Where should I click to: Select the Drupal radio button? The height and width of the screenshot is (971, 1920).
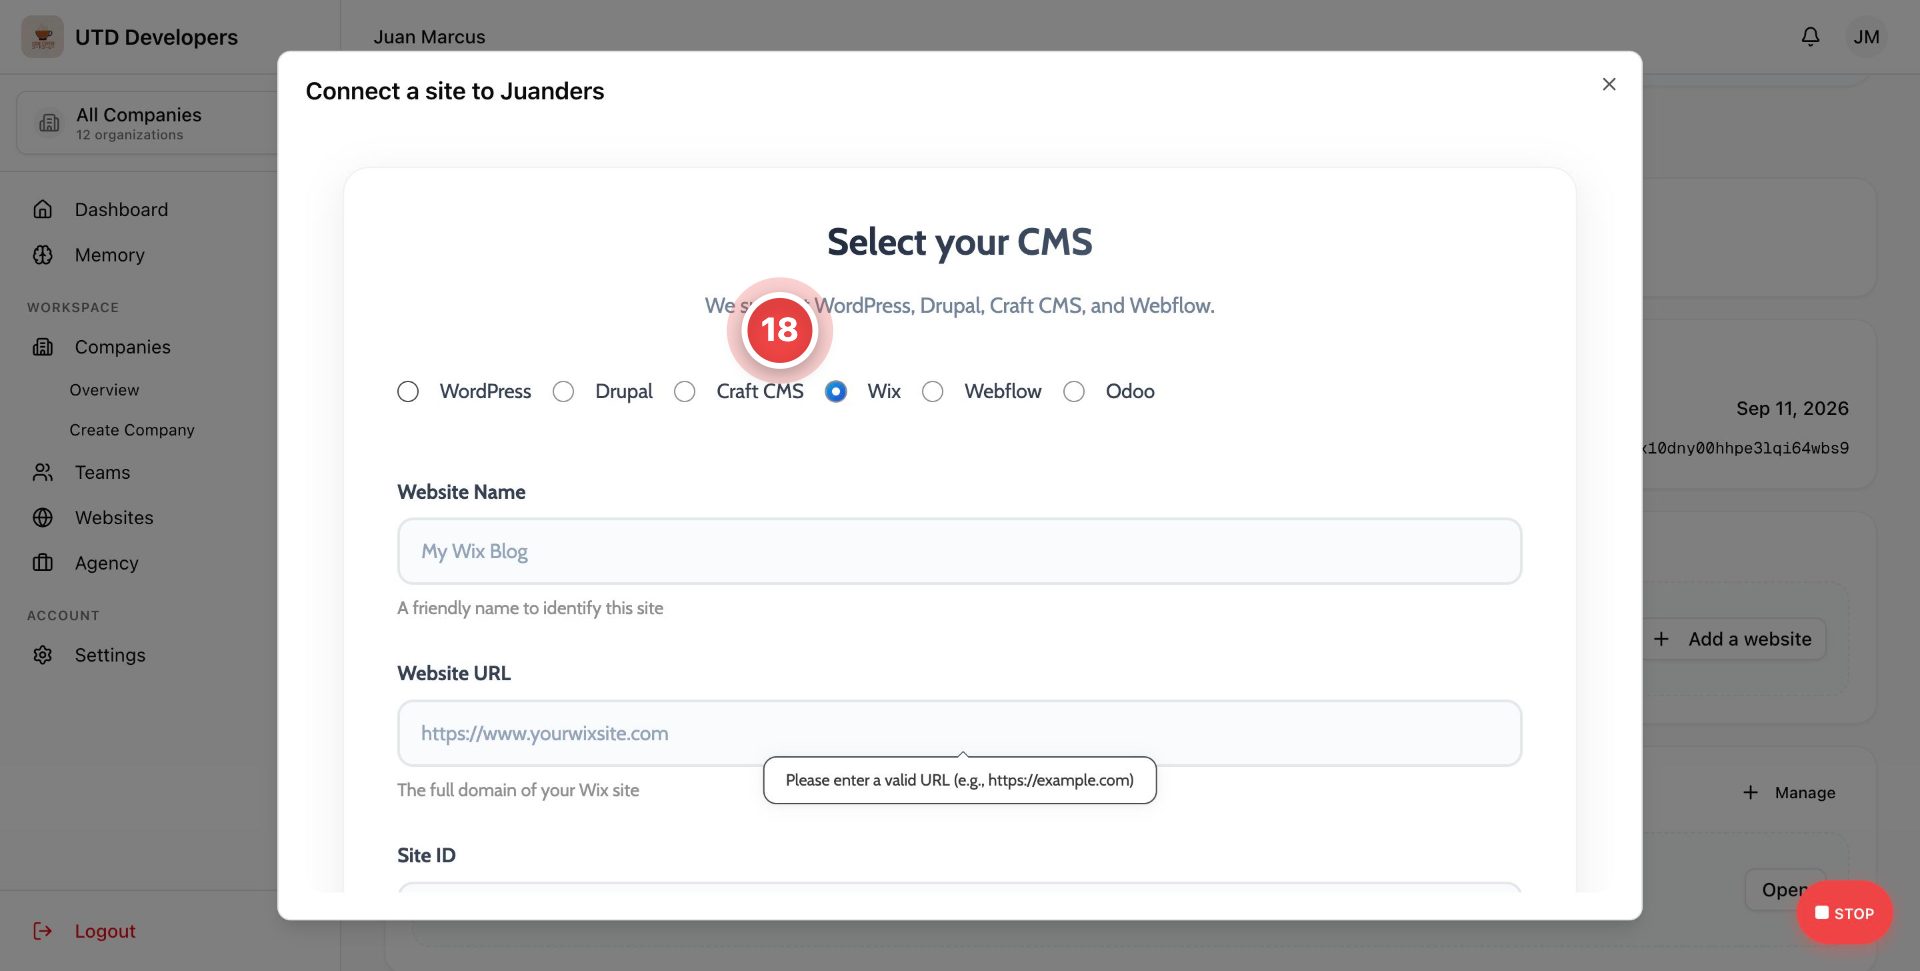[x=564, y=391]
